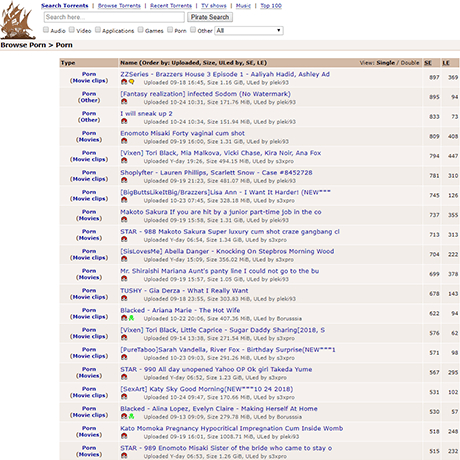Click uploader s3xpro on SisLovesMe row
The width and height of the screenshot is (460, 460).
(285, 259)
